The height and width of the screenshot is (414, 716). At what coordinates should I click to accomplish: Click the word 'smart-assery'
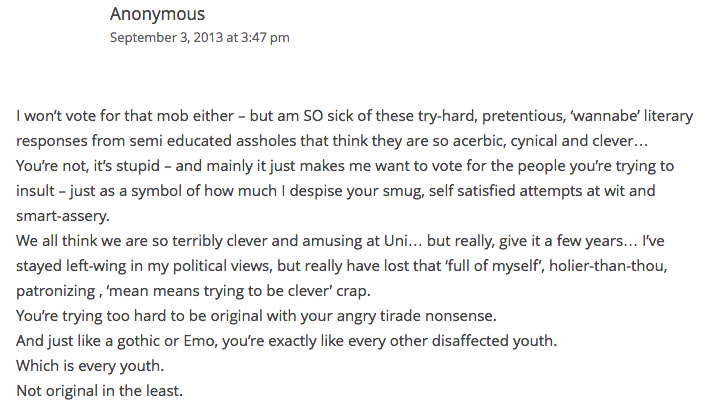point(62,216)
